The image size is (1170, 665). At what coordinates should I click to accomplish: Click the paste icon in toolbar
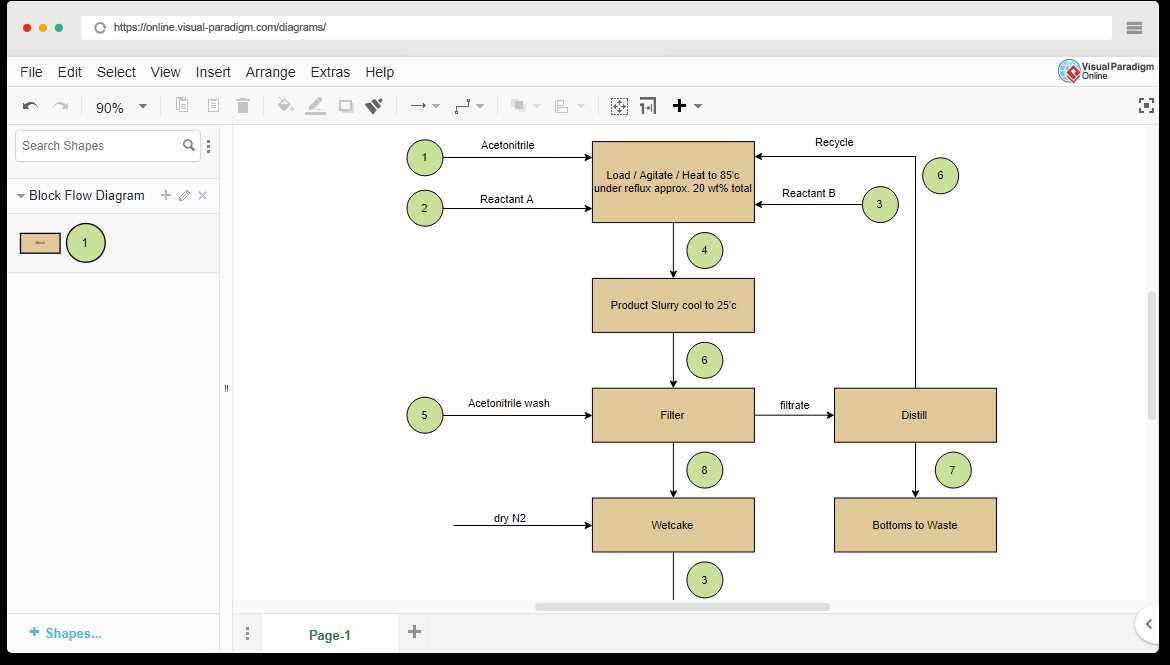(213, 105)
